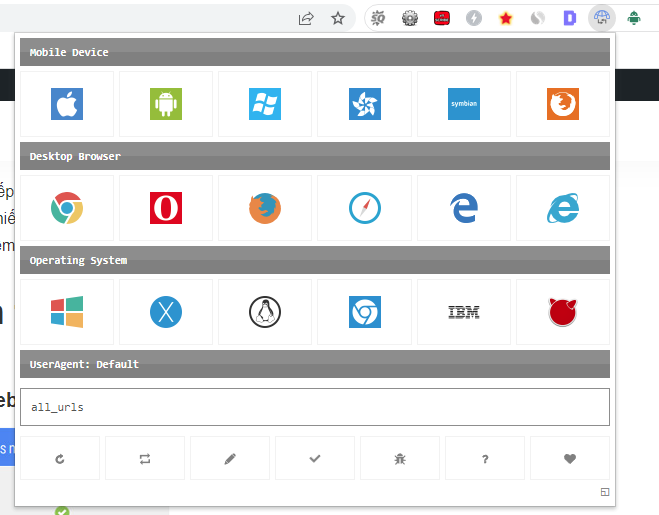Select the Chrome desktop browser icon
The width and height of the screenshot is (659, 515).
tap(67, 208)
